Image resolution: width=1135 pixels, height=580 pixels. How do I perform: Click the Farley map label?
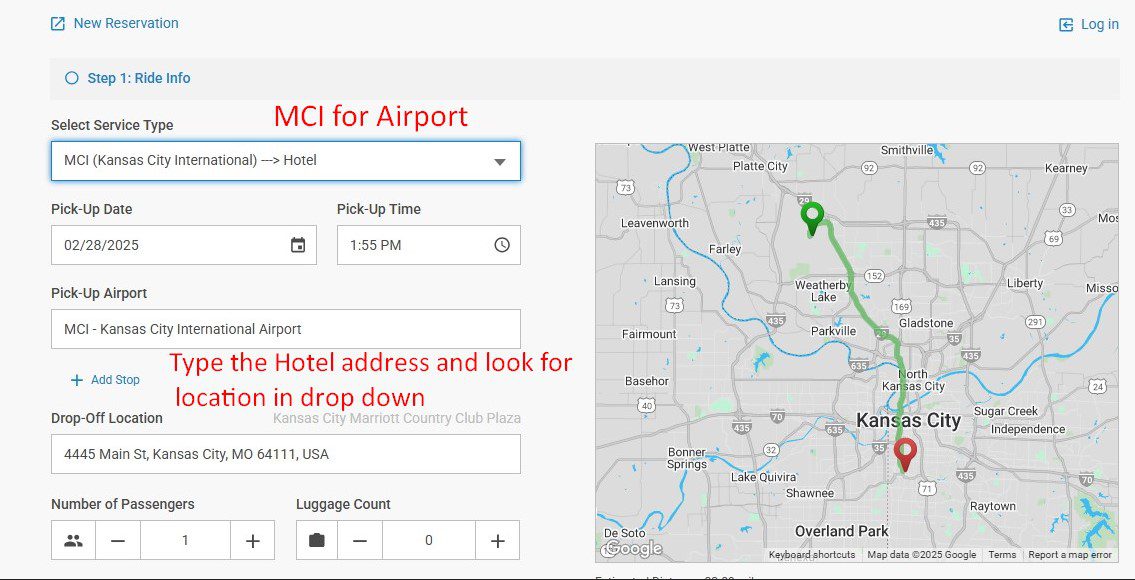725,249
